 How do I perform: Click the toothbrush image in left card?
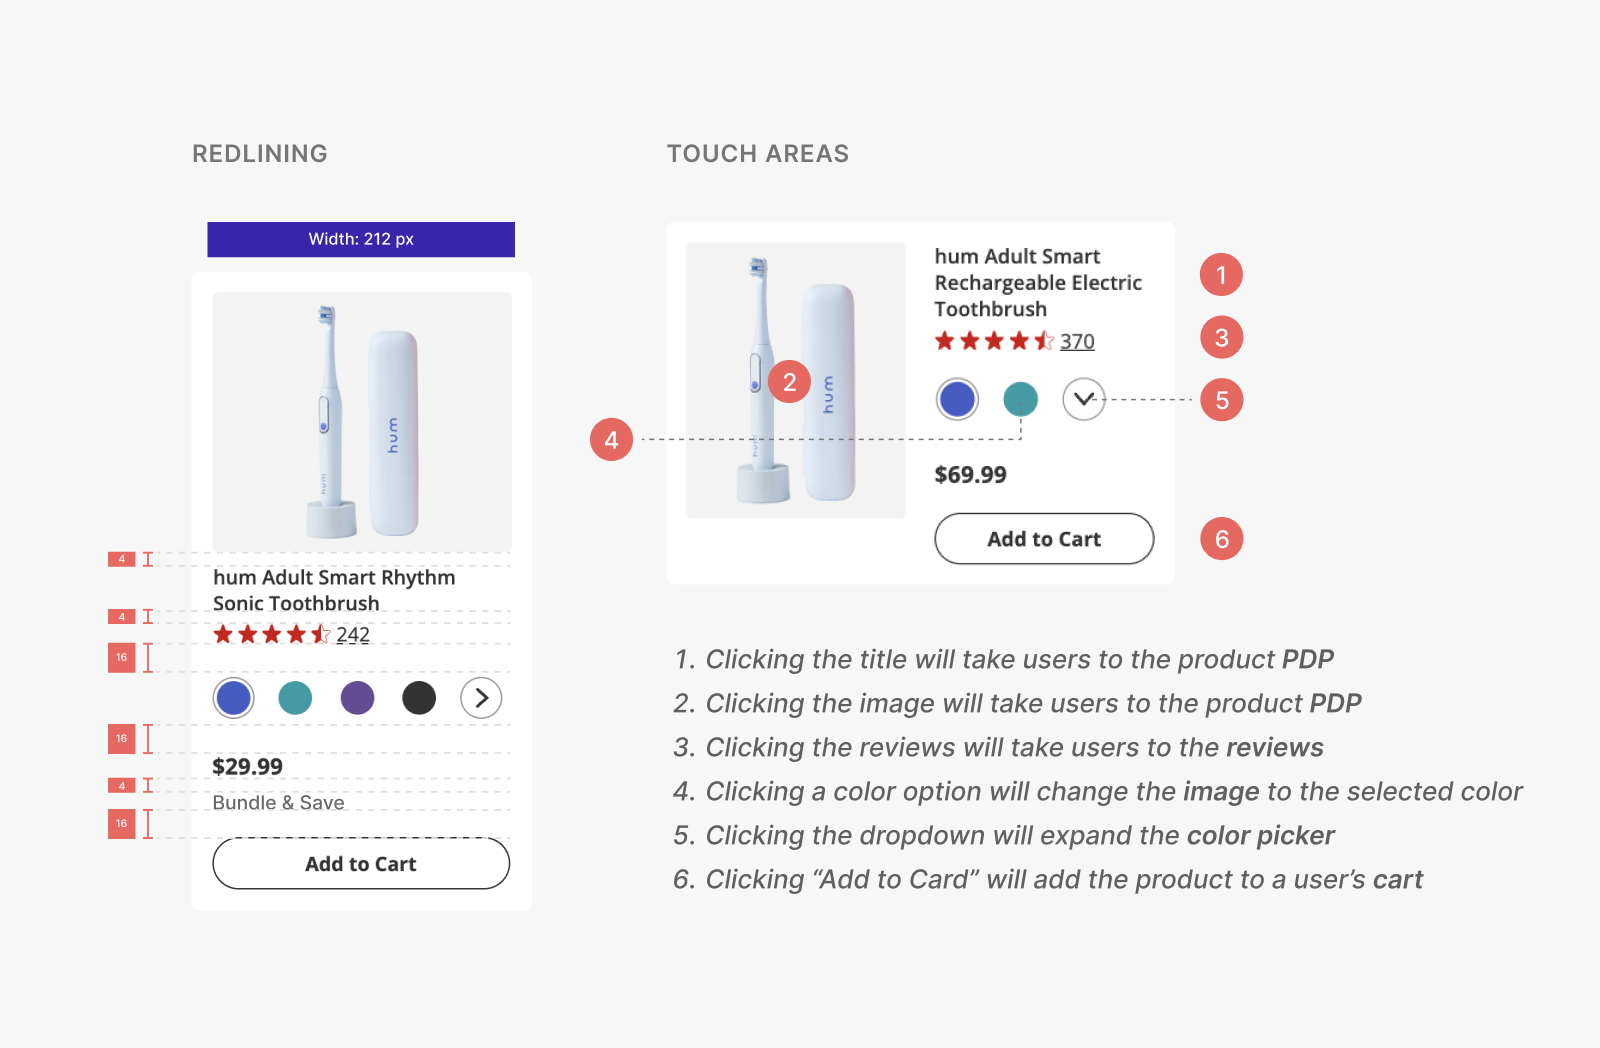tap(362, 421)
